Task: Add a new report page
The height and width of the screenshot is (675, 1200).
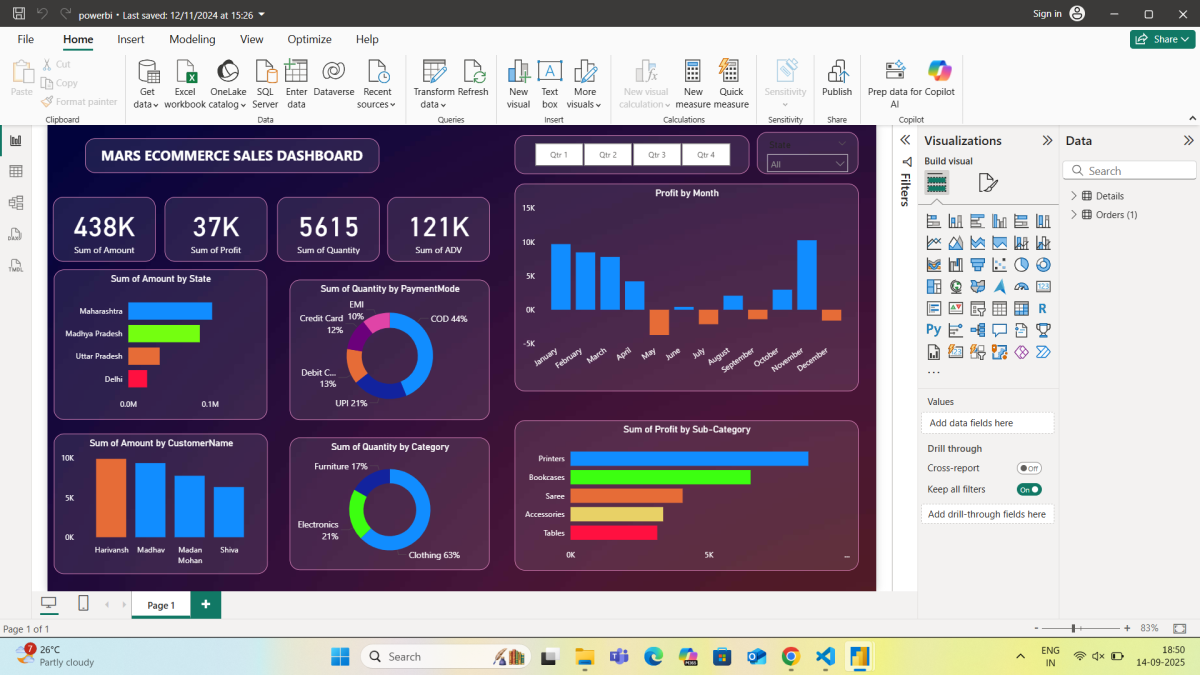Action: pos(205,605)
